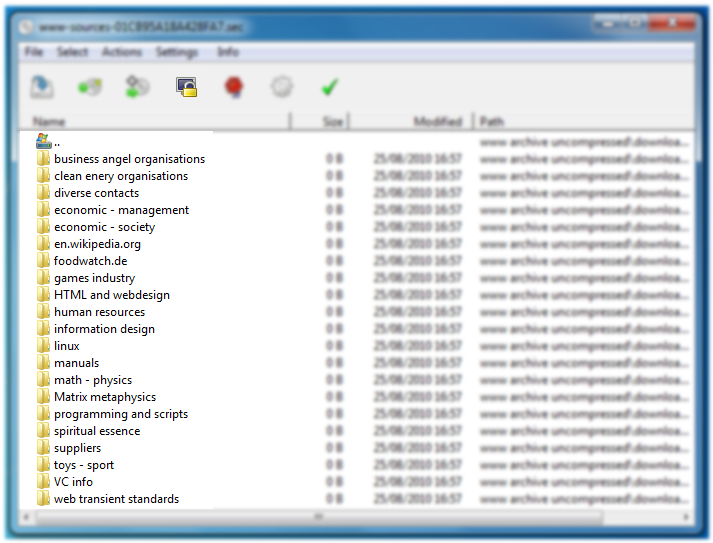Click folder icon next to foodwatch.de

click(43, 261)
